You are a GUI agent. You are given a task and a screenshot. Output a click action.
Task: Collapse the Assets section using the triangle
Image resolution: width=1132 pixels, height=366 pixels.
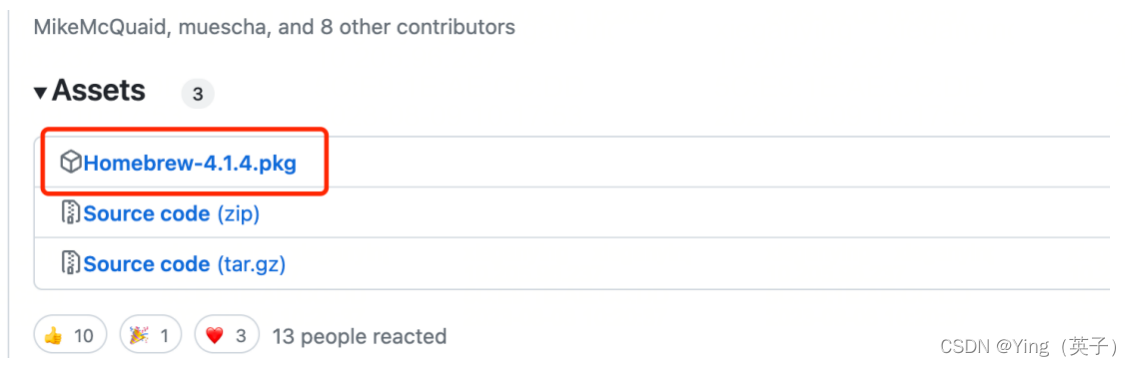click(40, 93)
